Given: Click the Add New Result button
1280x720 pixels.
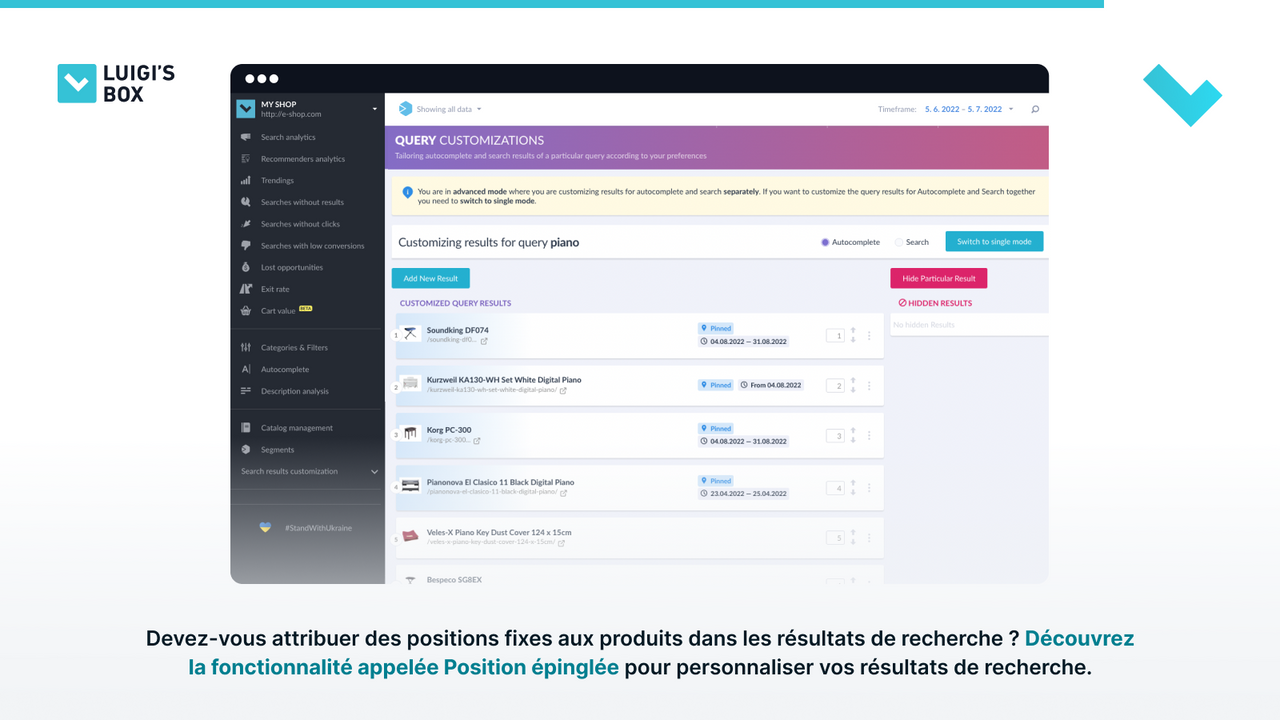Looking at the screenshot, I should [x=431, y=278].
